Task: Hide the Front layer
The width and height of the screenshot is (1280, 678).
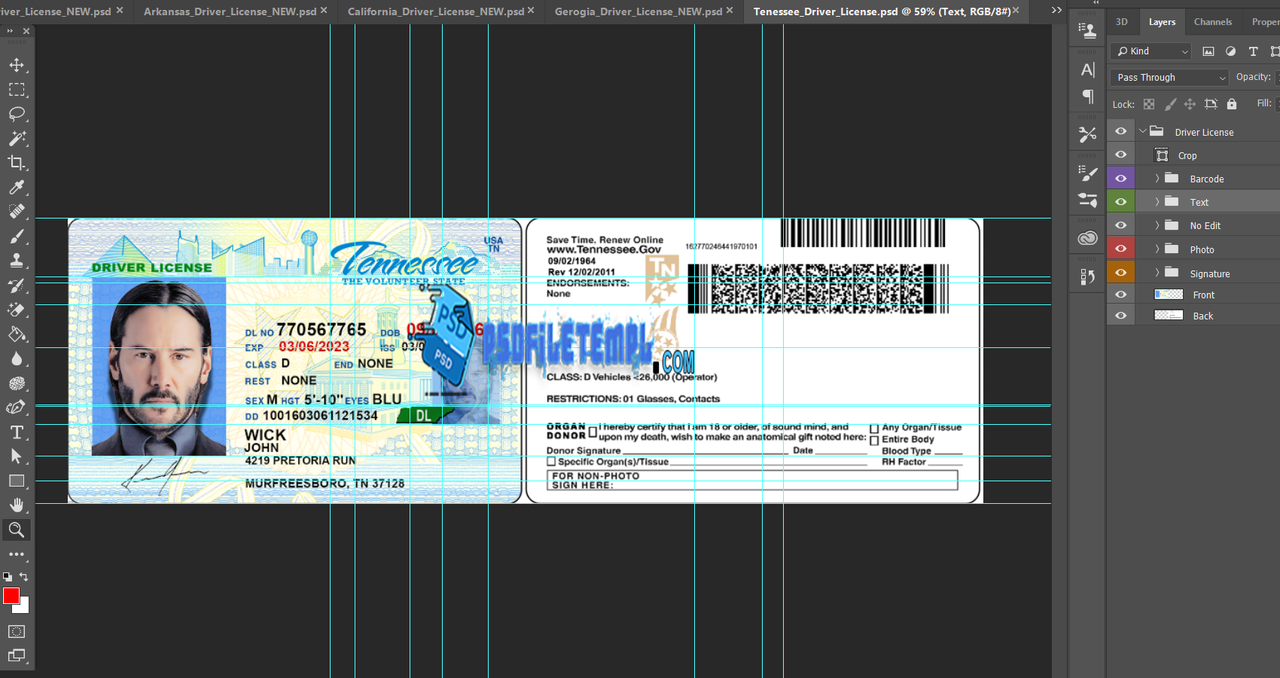Action: [1121, 295]
